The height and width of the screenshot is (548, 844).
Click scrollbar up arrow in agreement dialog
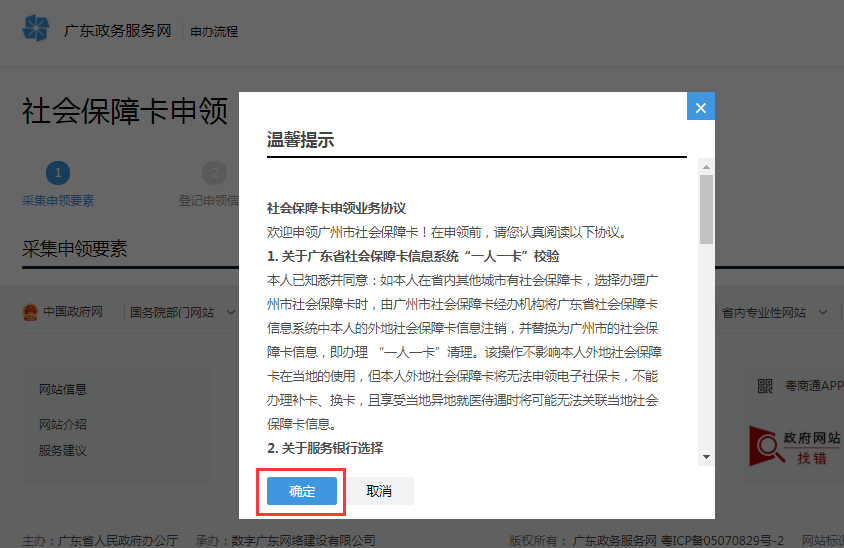pos(706,167)
